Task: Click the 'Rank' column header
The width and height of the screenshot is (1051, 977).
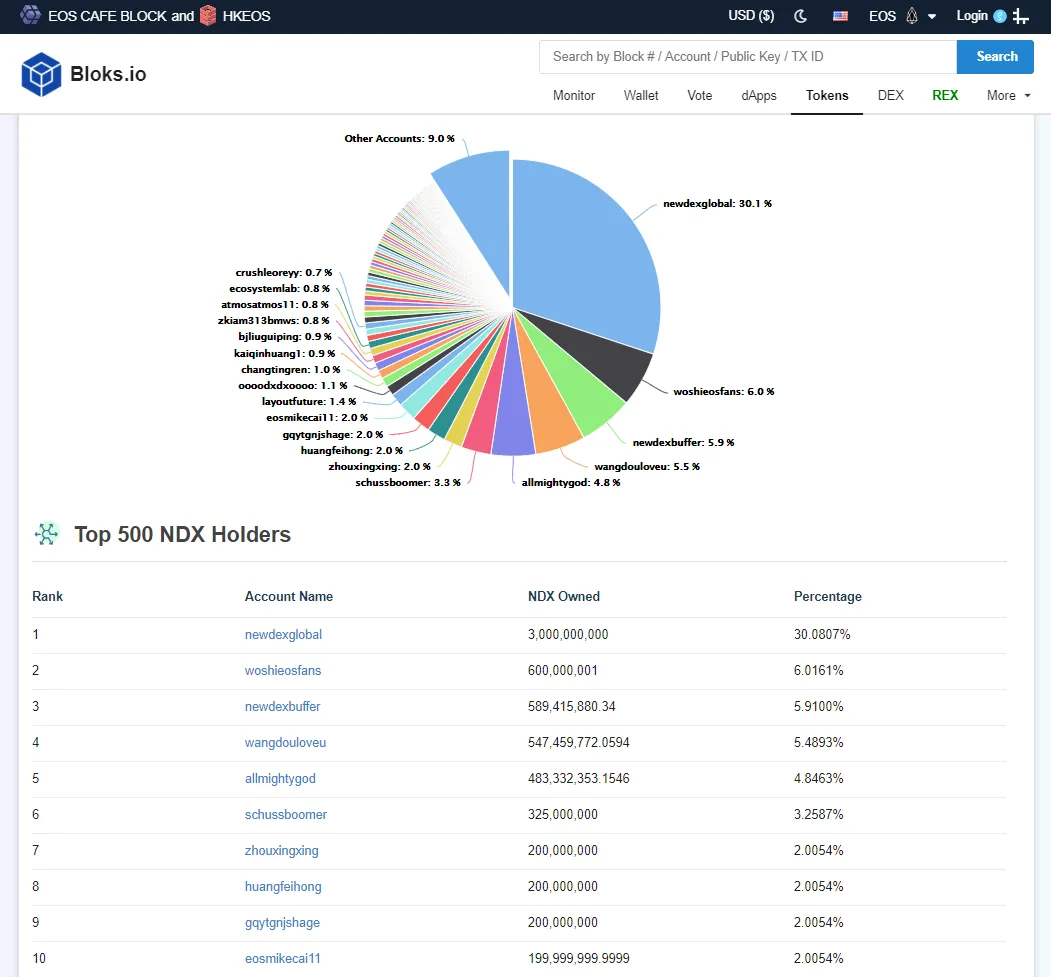Action: [48, 596]
